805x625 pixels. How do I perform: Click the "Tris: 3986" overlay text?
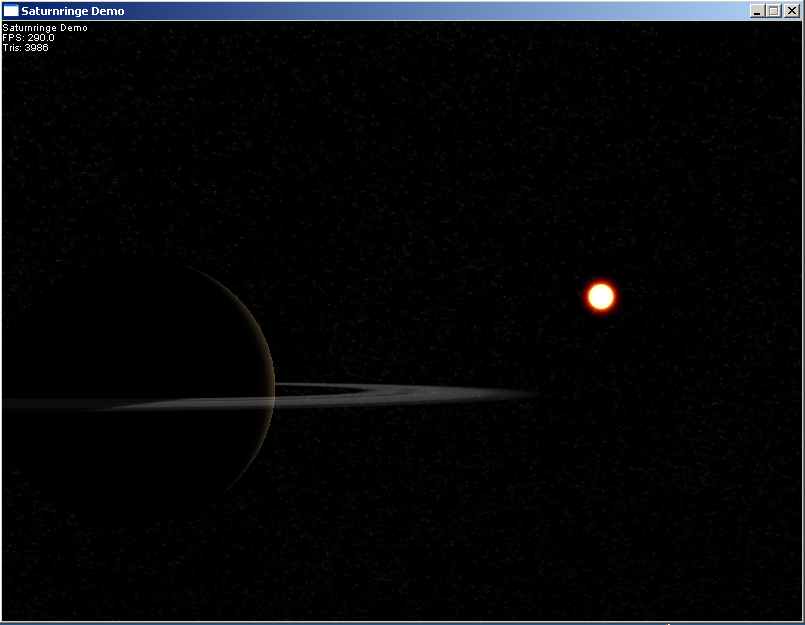coord(26,48)
